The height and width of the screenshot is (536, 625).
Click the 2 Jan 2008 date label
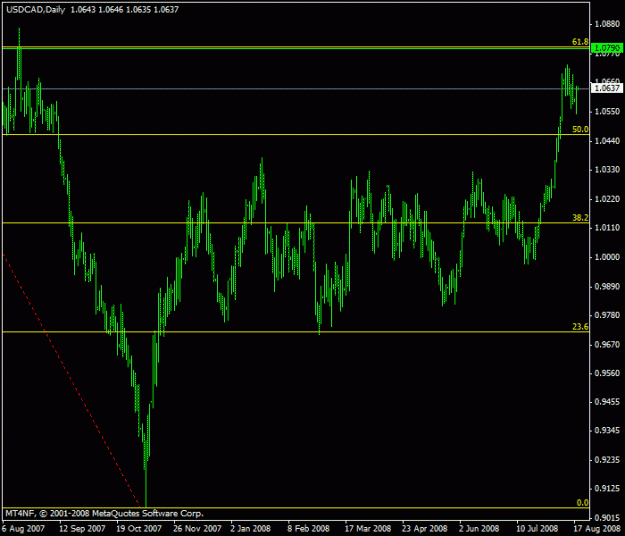(x=250, y=529)
